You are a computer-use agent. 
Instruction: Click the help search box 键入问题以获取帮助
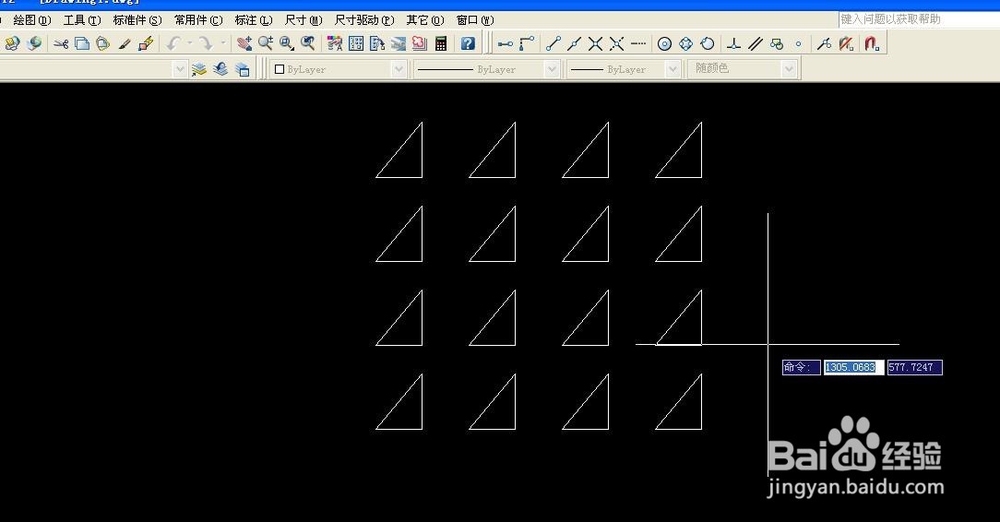[x=919, y=19]
